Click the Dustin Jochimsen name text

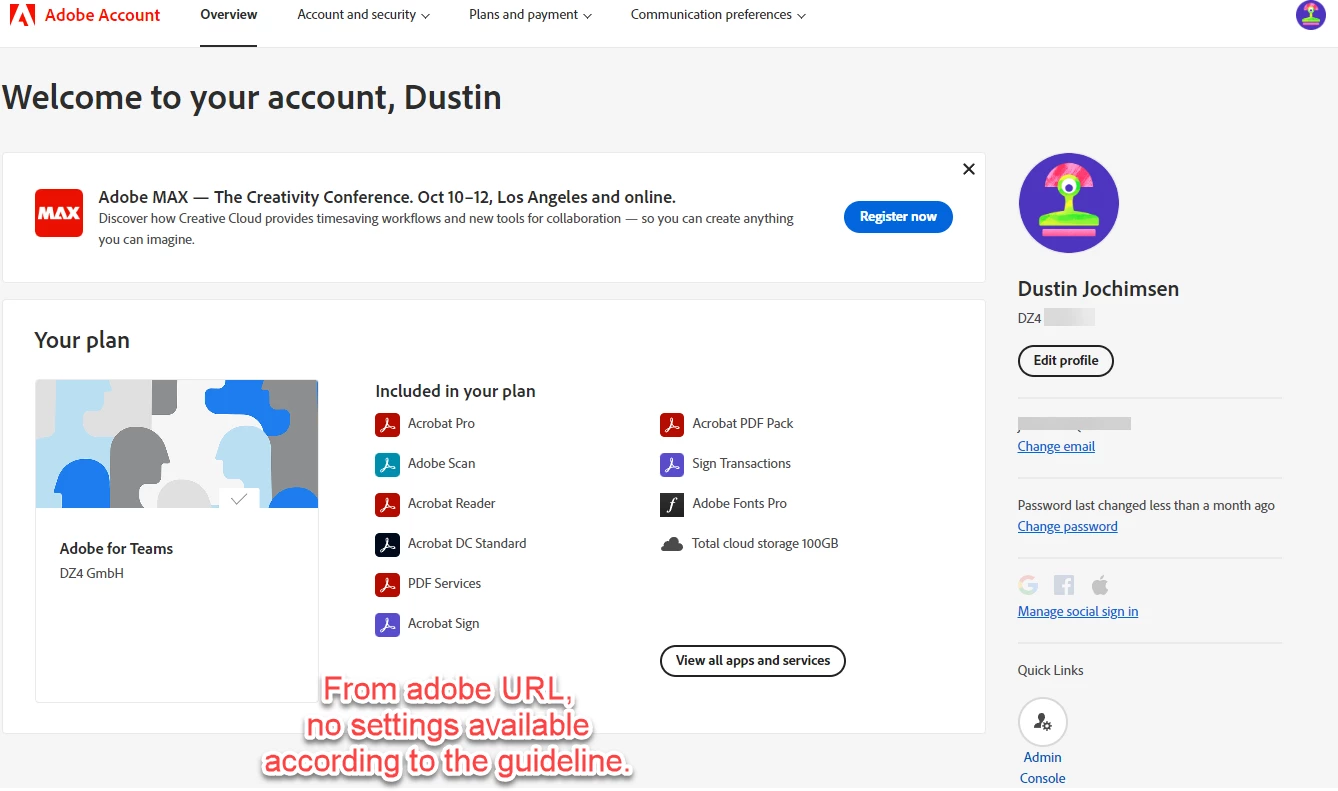pyautogui.click(x=1098, y=289)
